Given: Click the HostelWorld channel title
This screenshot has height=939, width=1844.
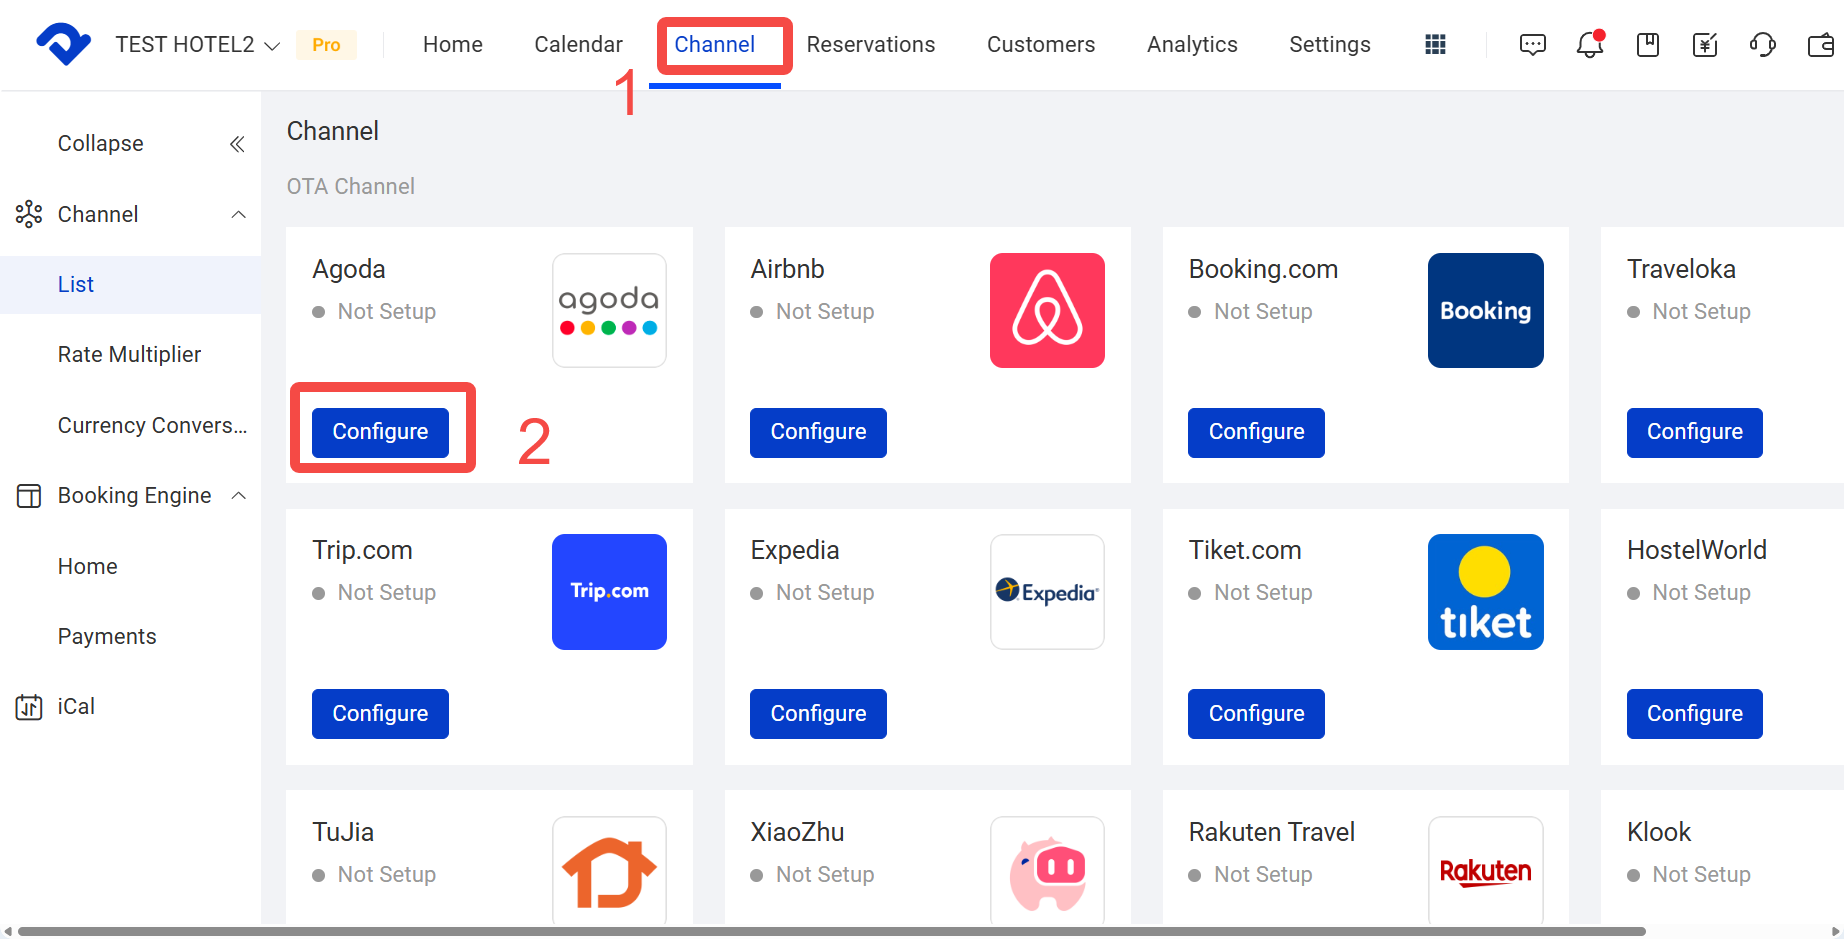Looking at the screenshot, I should click(x=1696, y=550).
